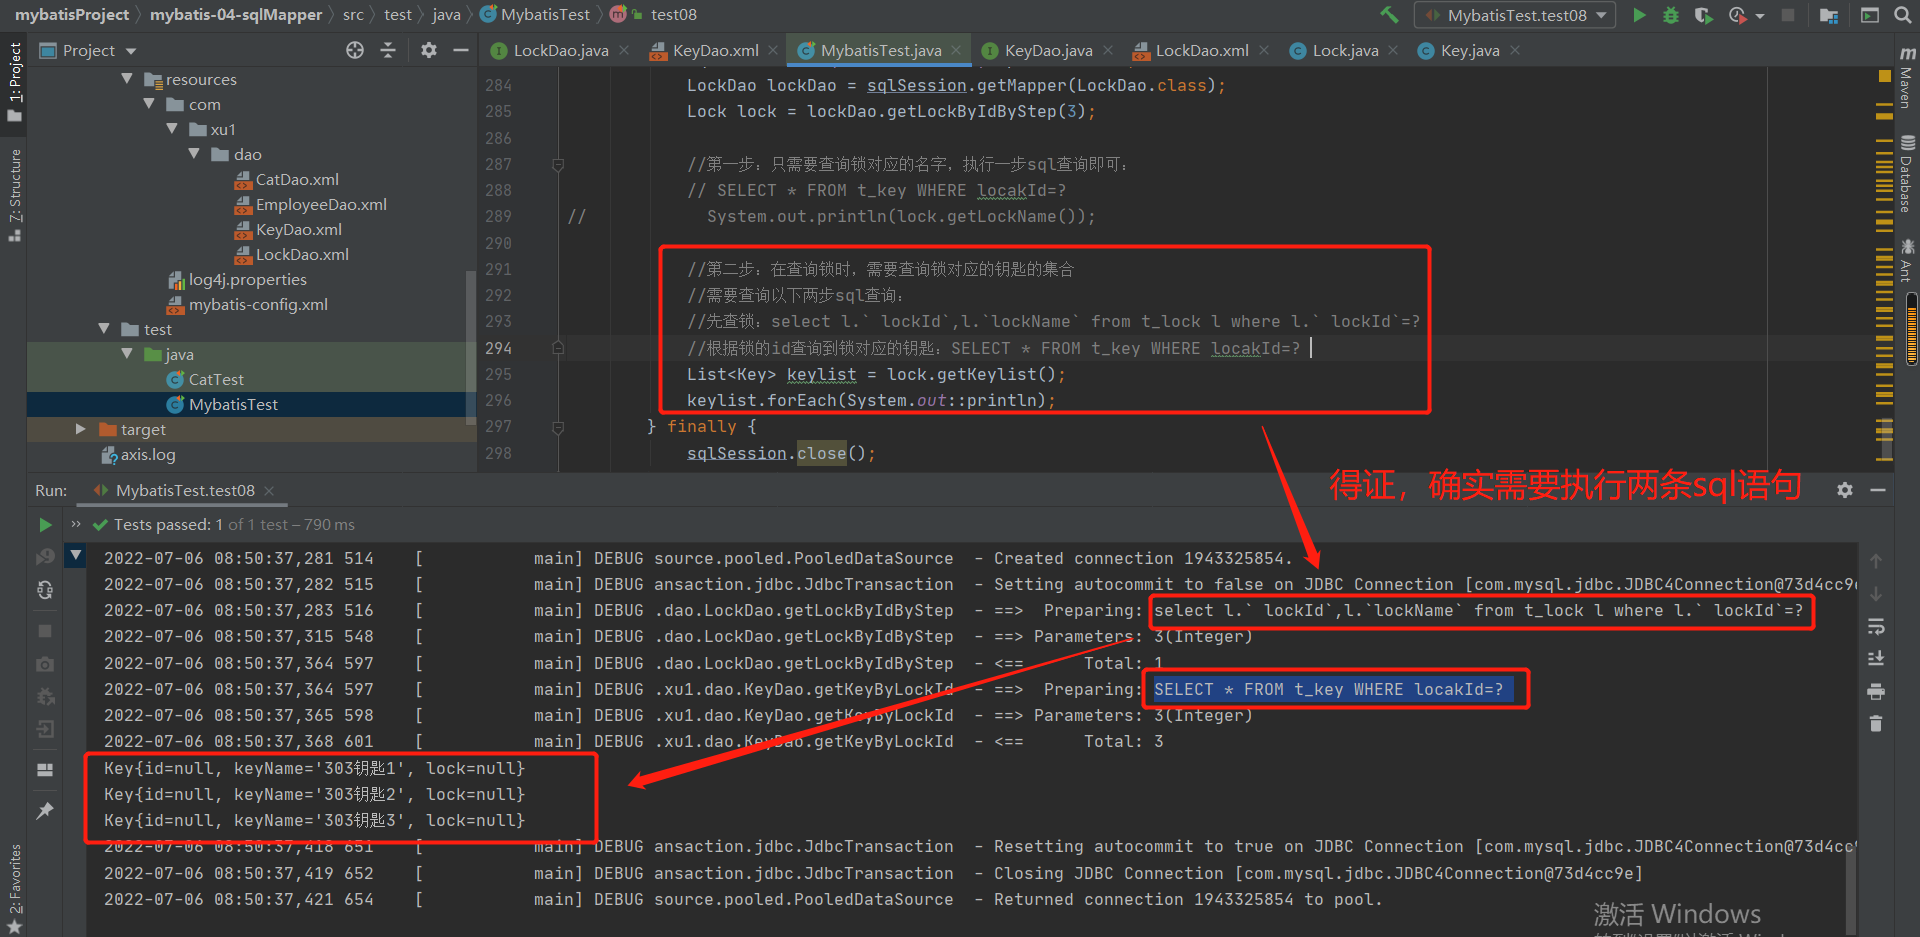The width and height of the screenshot is (1920, 937).
Task: Select CatTest class in tree
Action: [x=216, y=379]
